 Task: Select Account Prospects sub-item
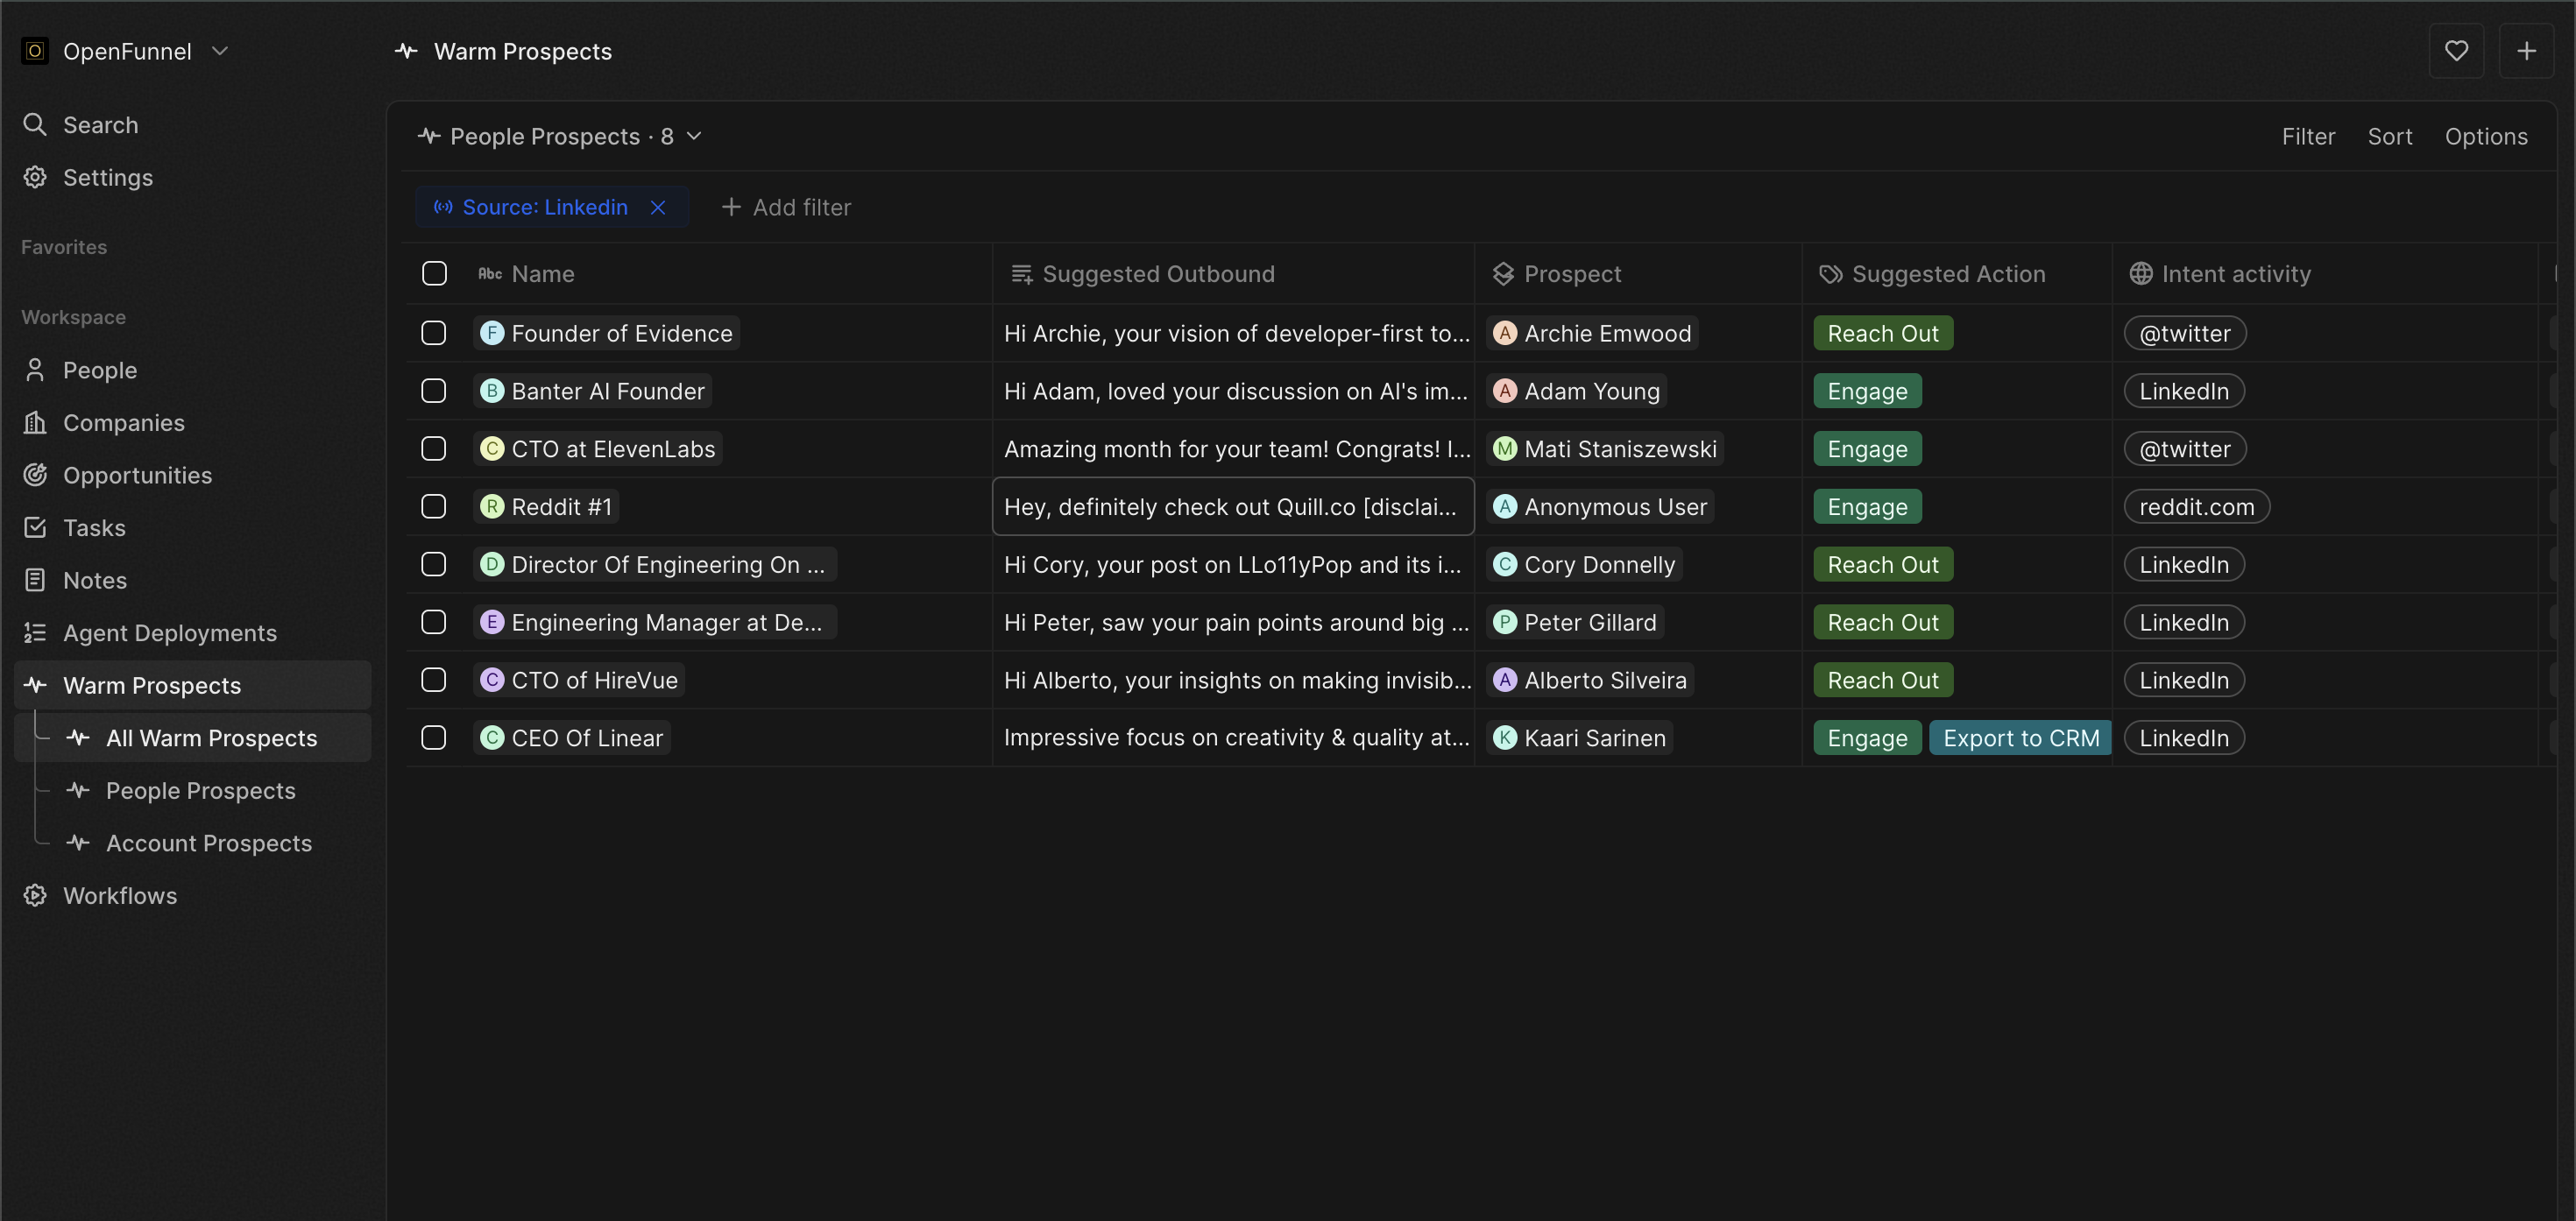[x=208, y=844]
